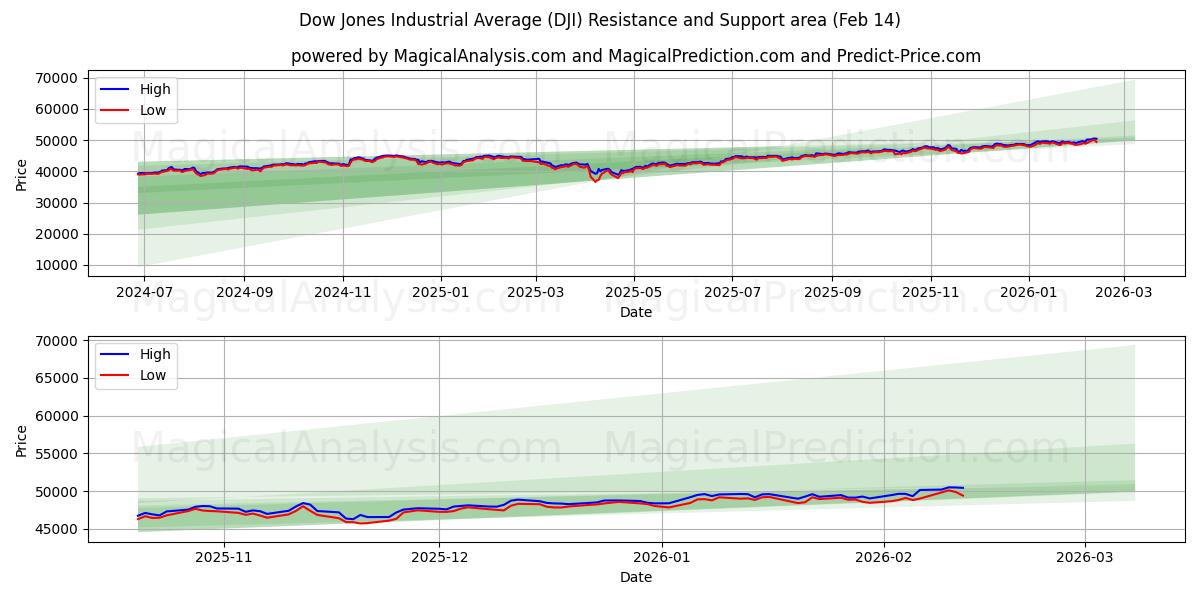Select the blue High line sample in bottom legend
This screenshot has width=1200, height=600.
pos(114,354)
